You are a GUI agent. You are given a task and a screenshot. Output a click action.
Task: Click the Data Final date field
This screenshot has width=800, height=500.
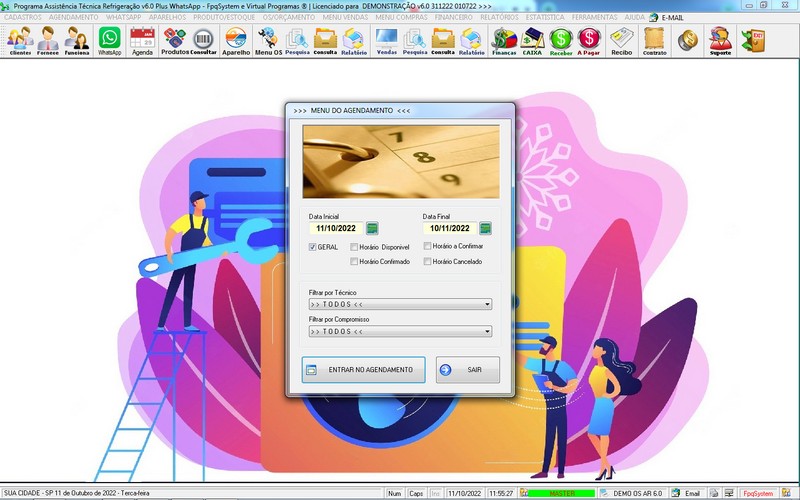pos(449,228)
